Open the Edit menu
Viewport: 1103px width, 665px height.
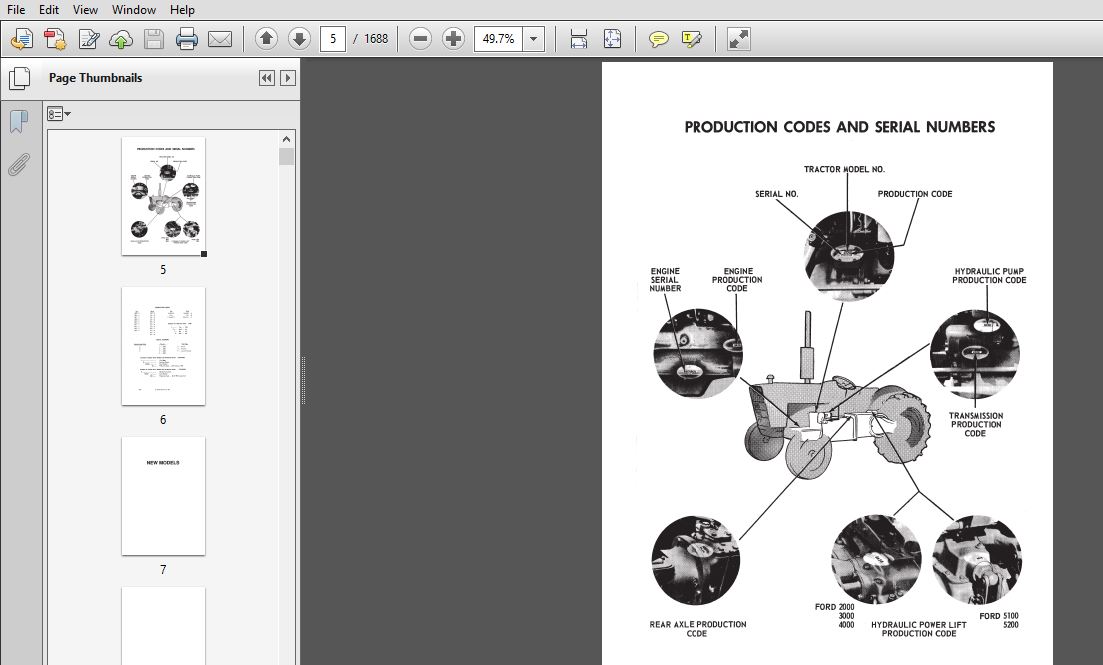coord(49,10)
